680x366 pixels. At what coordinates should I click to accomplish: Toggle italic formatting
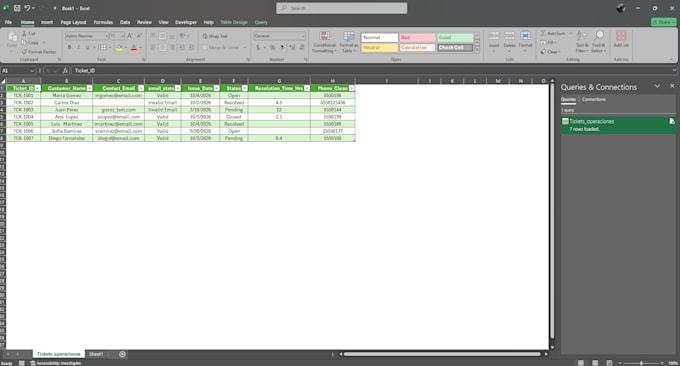pyautogui.click(x=78, y=47)
